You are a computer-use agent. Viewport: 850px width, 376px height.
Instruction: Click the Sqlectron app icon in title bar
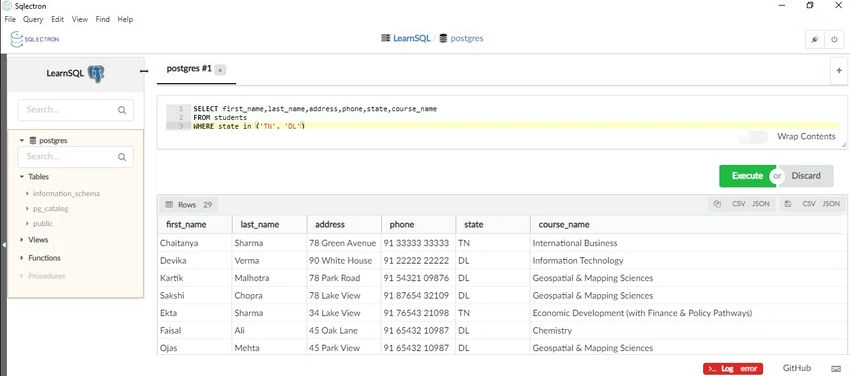click(7, 6)
